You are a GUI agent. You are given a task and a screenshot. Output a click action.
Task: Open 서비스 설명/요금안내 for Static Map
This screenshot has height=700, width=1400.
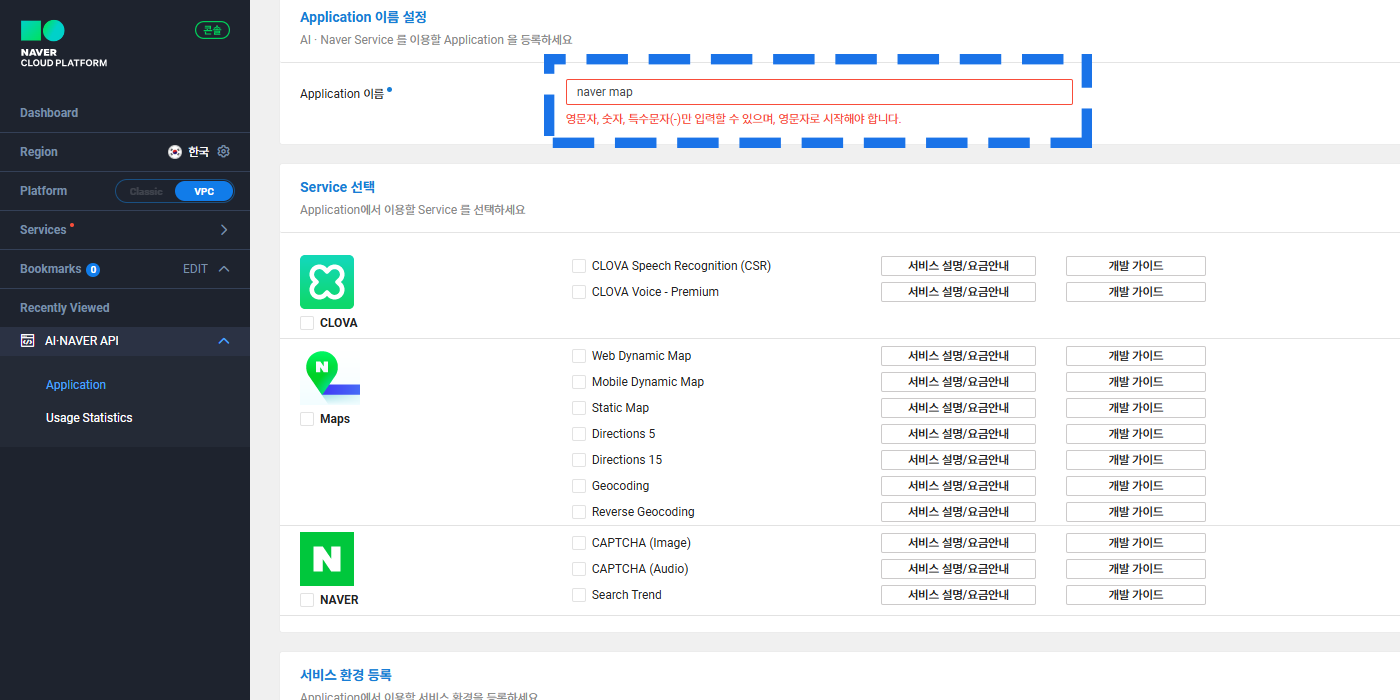pos(958,408)
